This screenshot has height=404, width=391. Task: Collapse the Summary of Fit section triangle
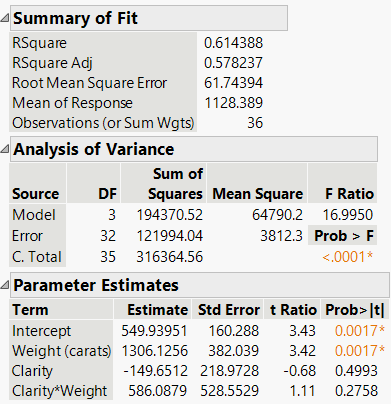[5, 18]
